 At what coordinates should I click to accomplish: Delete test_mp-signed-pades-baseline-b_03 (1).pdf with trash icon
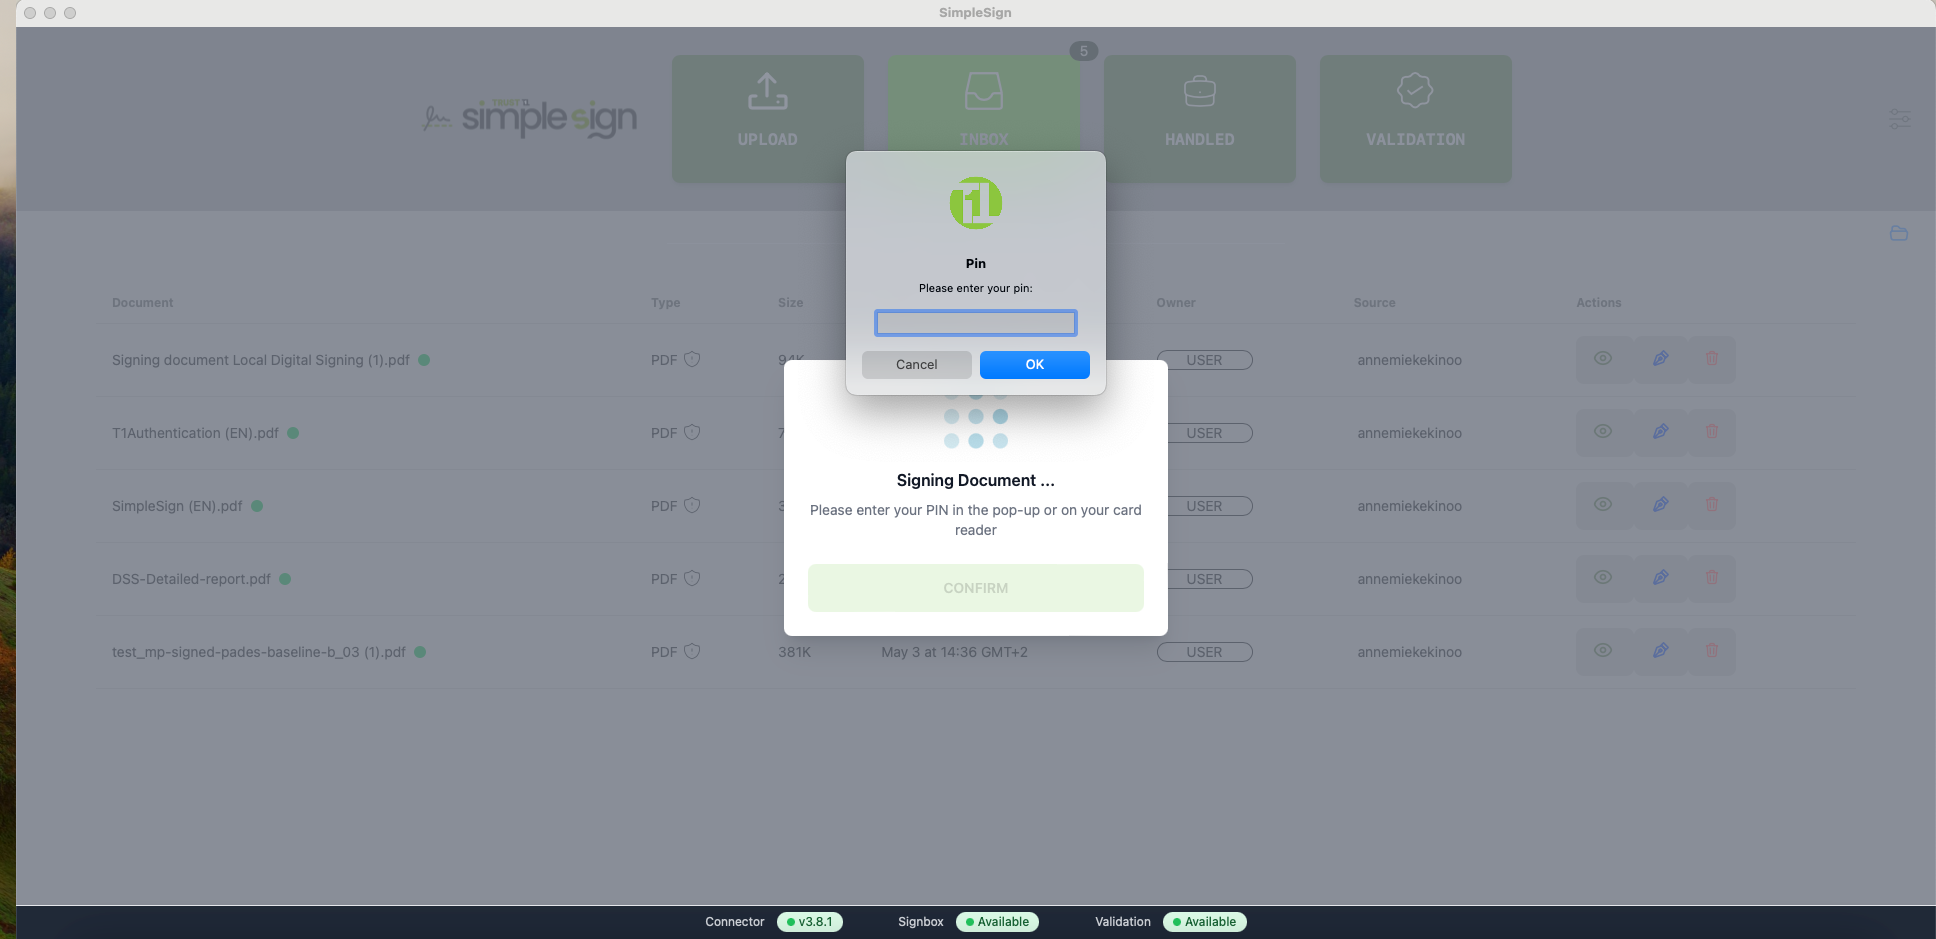[1712, 651]
